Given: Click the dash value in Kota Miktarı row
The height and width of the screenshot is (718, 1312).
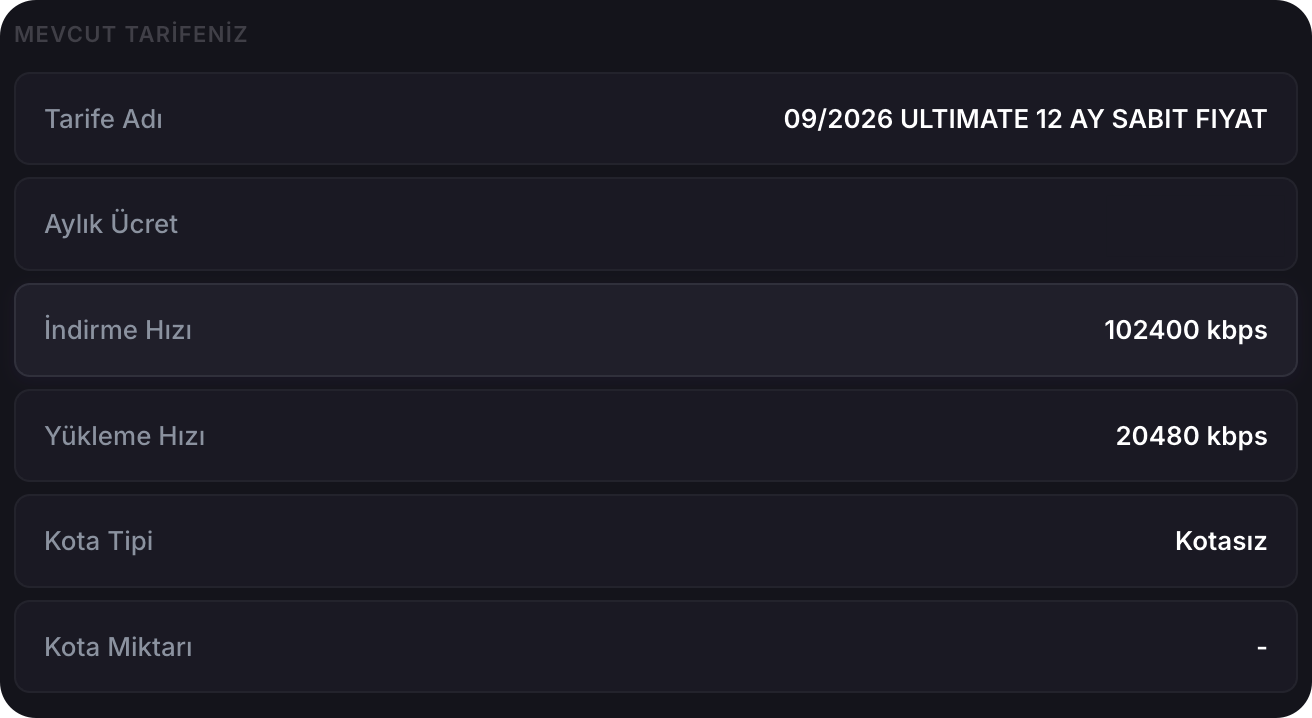Looking at the screenshot, I should point(1262,647).
